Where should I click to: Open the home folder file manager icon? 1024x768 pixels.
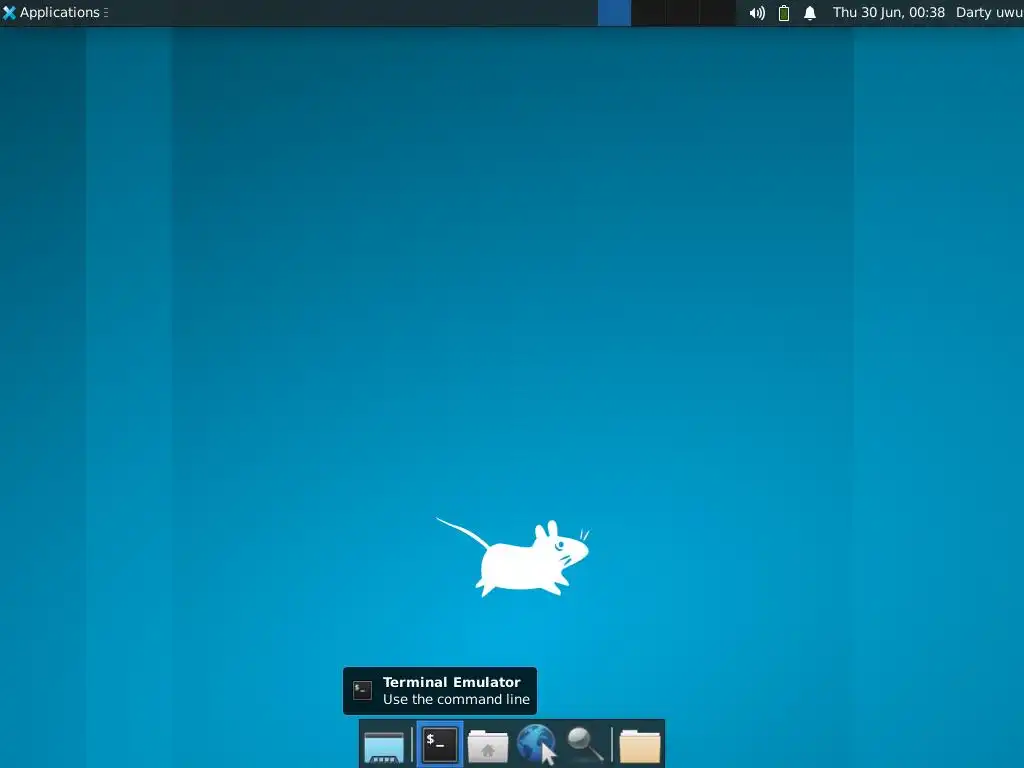coord(488,746)
